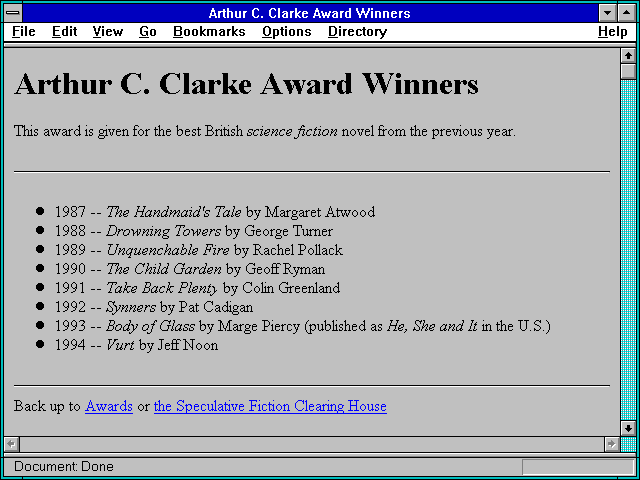The height and width of the screenshot is (480, 640).
Task: Click the 1988 Drowning Towers entry
Action: (x=194, y=231)
